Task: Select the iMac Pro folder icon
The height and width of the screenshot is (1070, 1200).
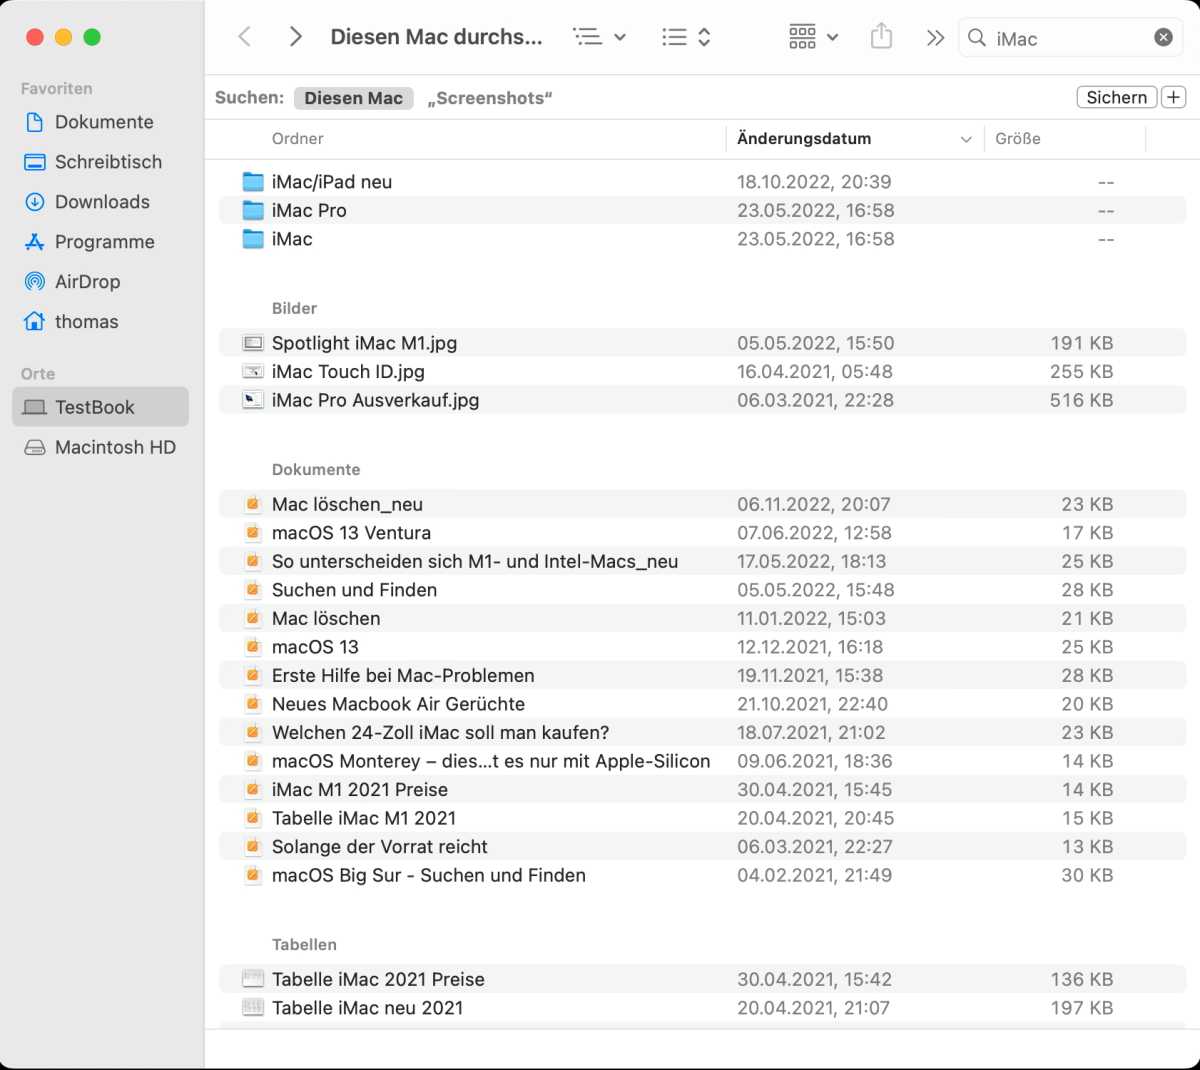Action: pyautogui.click(x=253, y=210)
